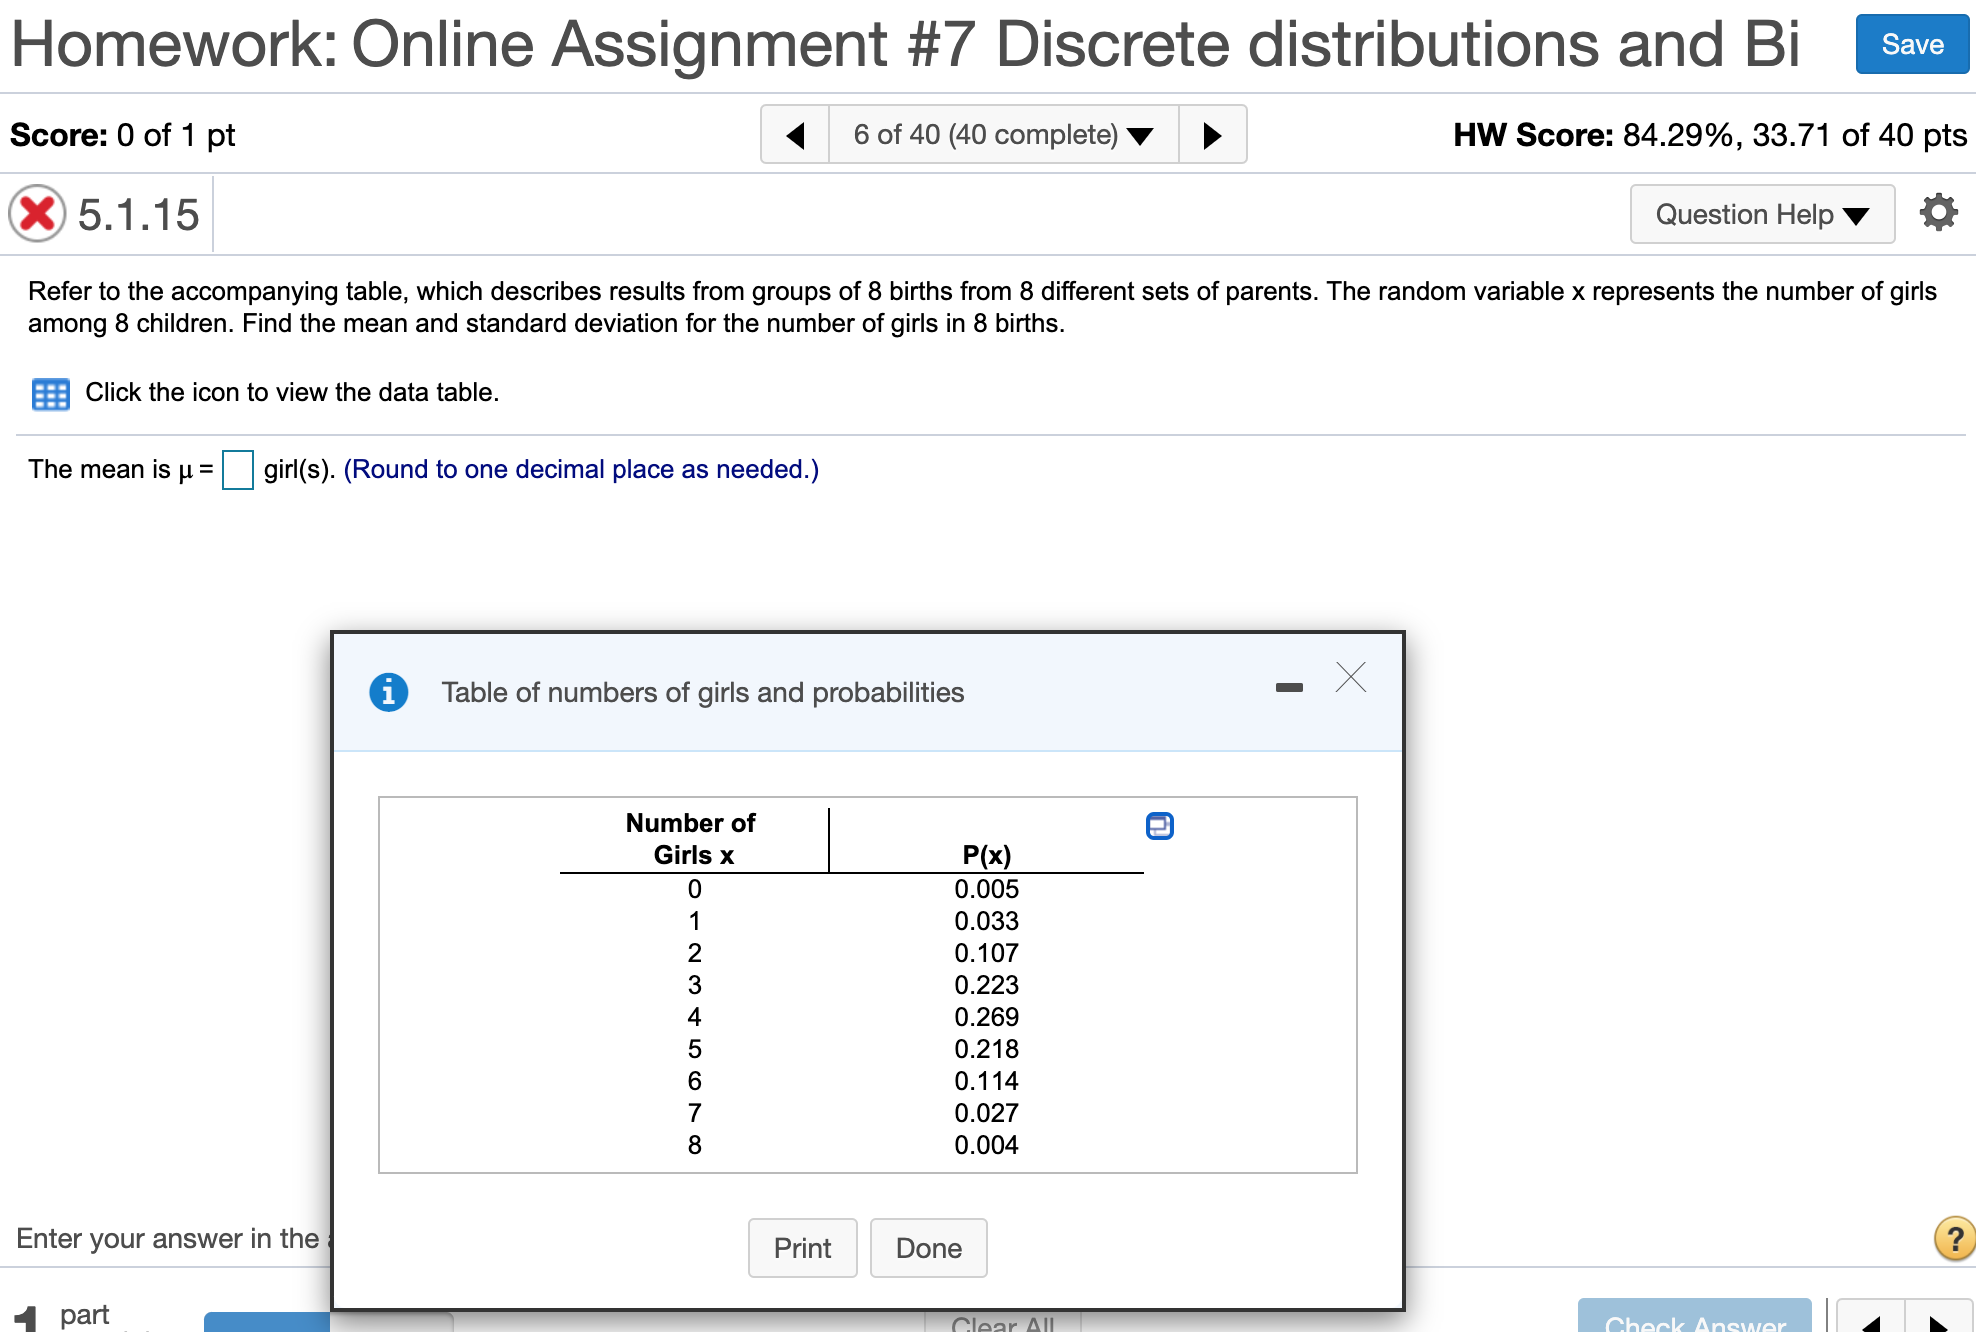Click the copy table icon next to P(x)
The width and height of the screenshot is (1976, 1332).
click(x=1159, y=826)
